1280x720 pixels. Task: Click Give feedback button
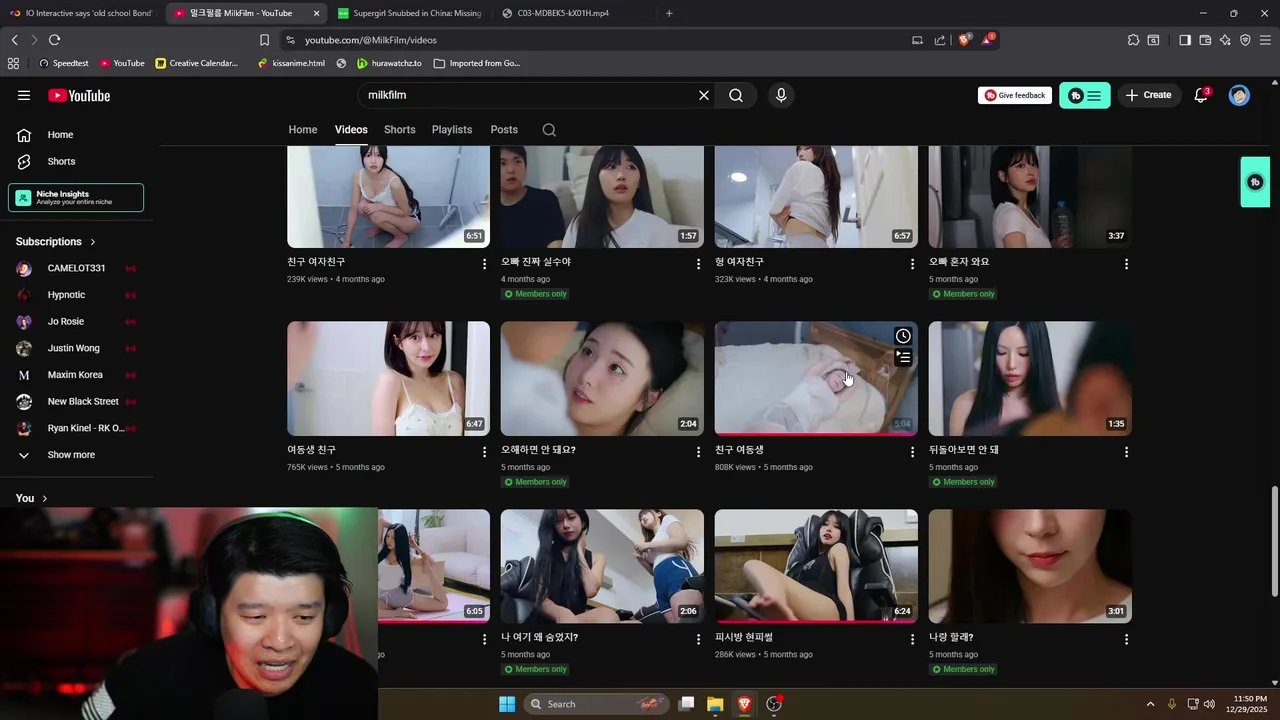(x=1015, y=95)
